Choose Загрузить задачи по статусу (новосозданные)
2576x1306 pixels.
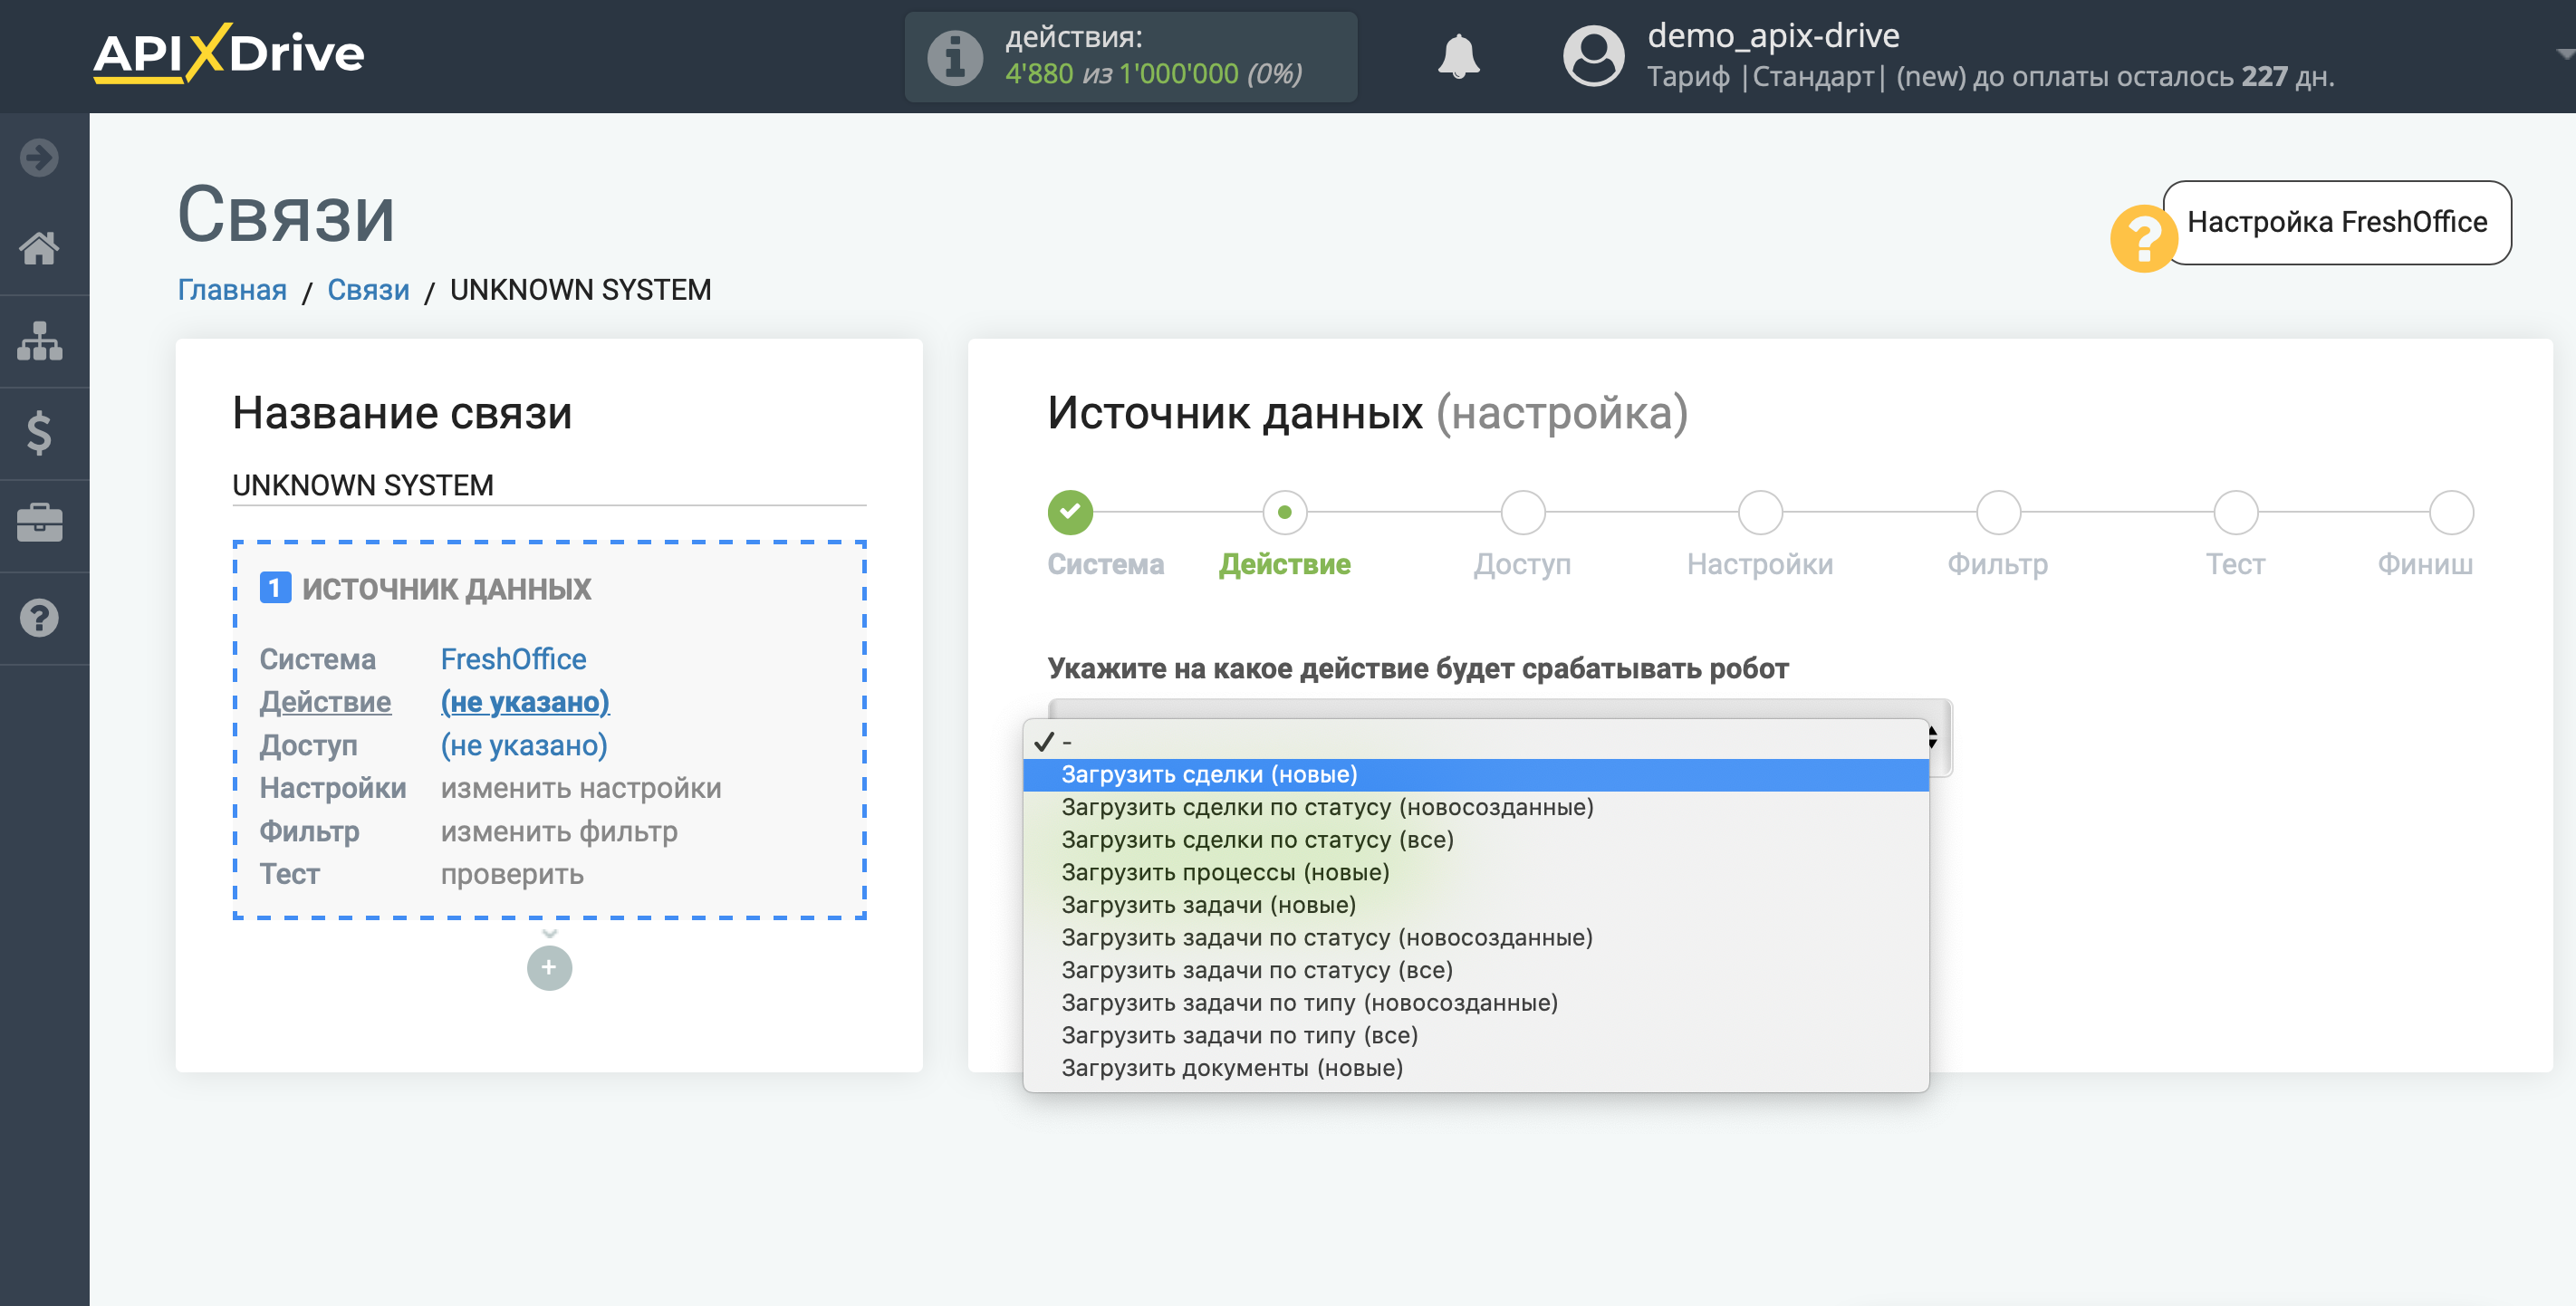1475,938
